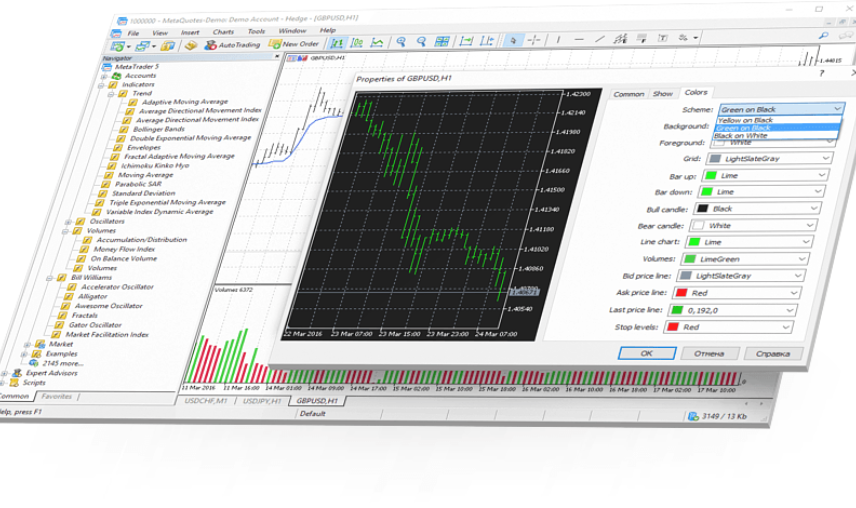Click OK in Properties dialog

647,353
